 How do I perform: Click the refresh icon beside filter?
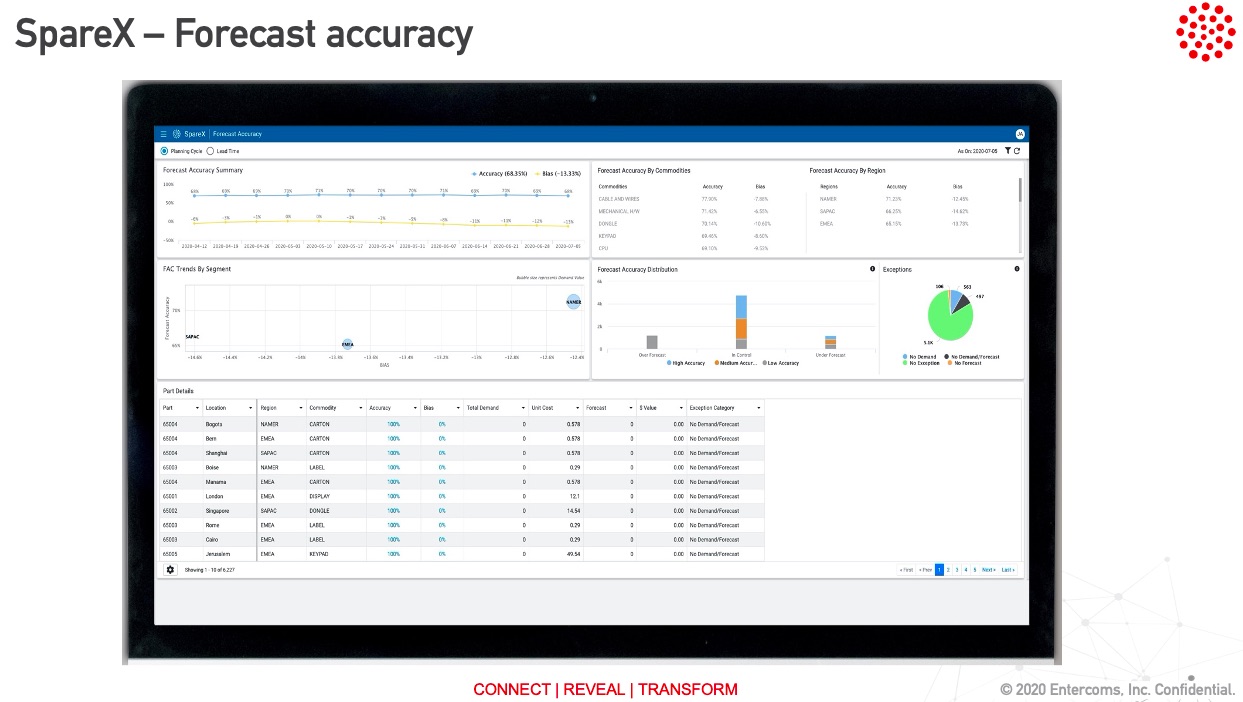1018,151
